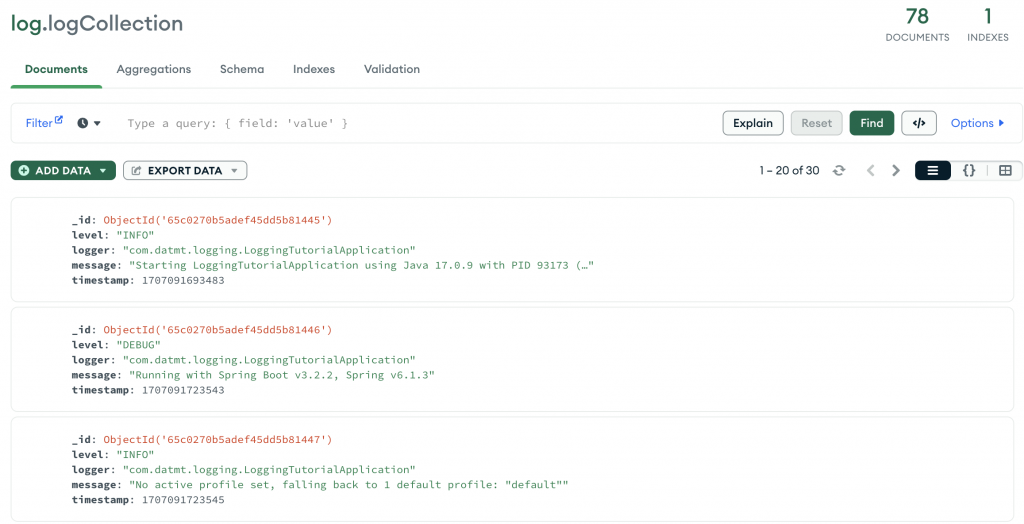Click the export icon on EXPORT DATA
Image resolution: width=1024 pixels, height=524 pixels.
136,171
